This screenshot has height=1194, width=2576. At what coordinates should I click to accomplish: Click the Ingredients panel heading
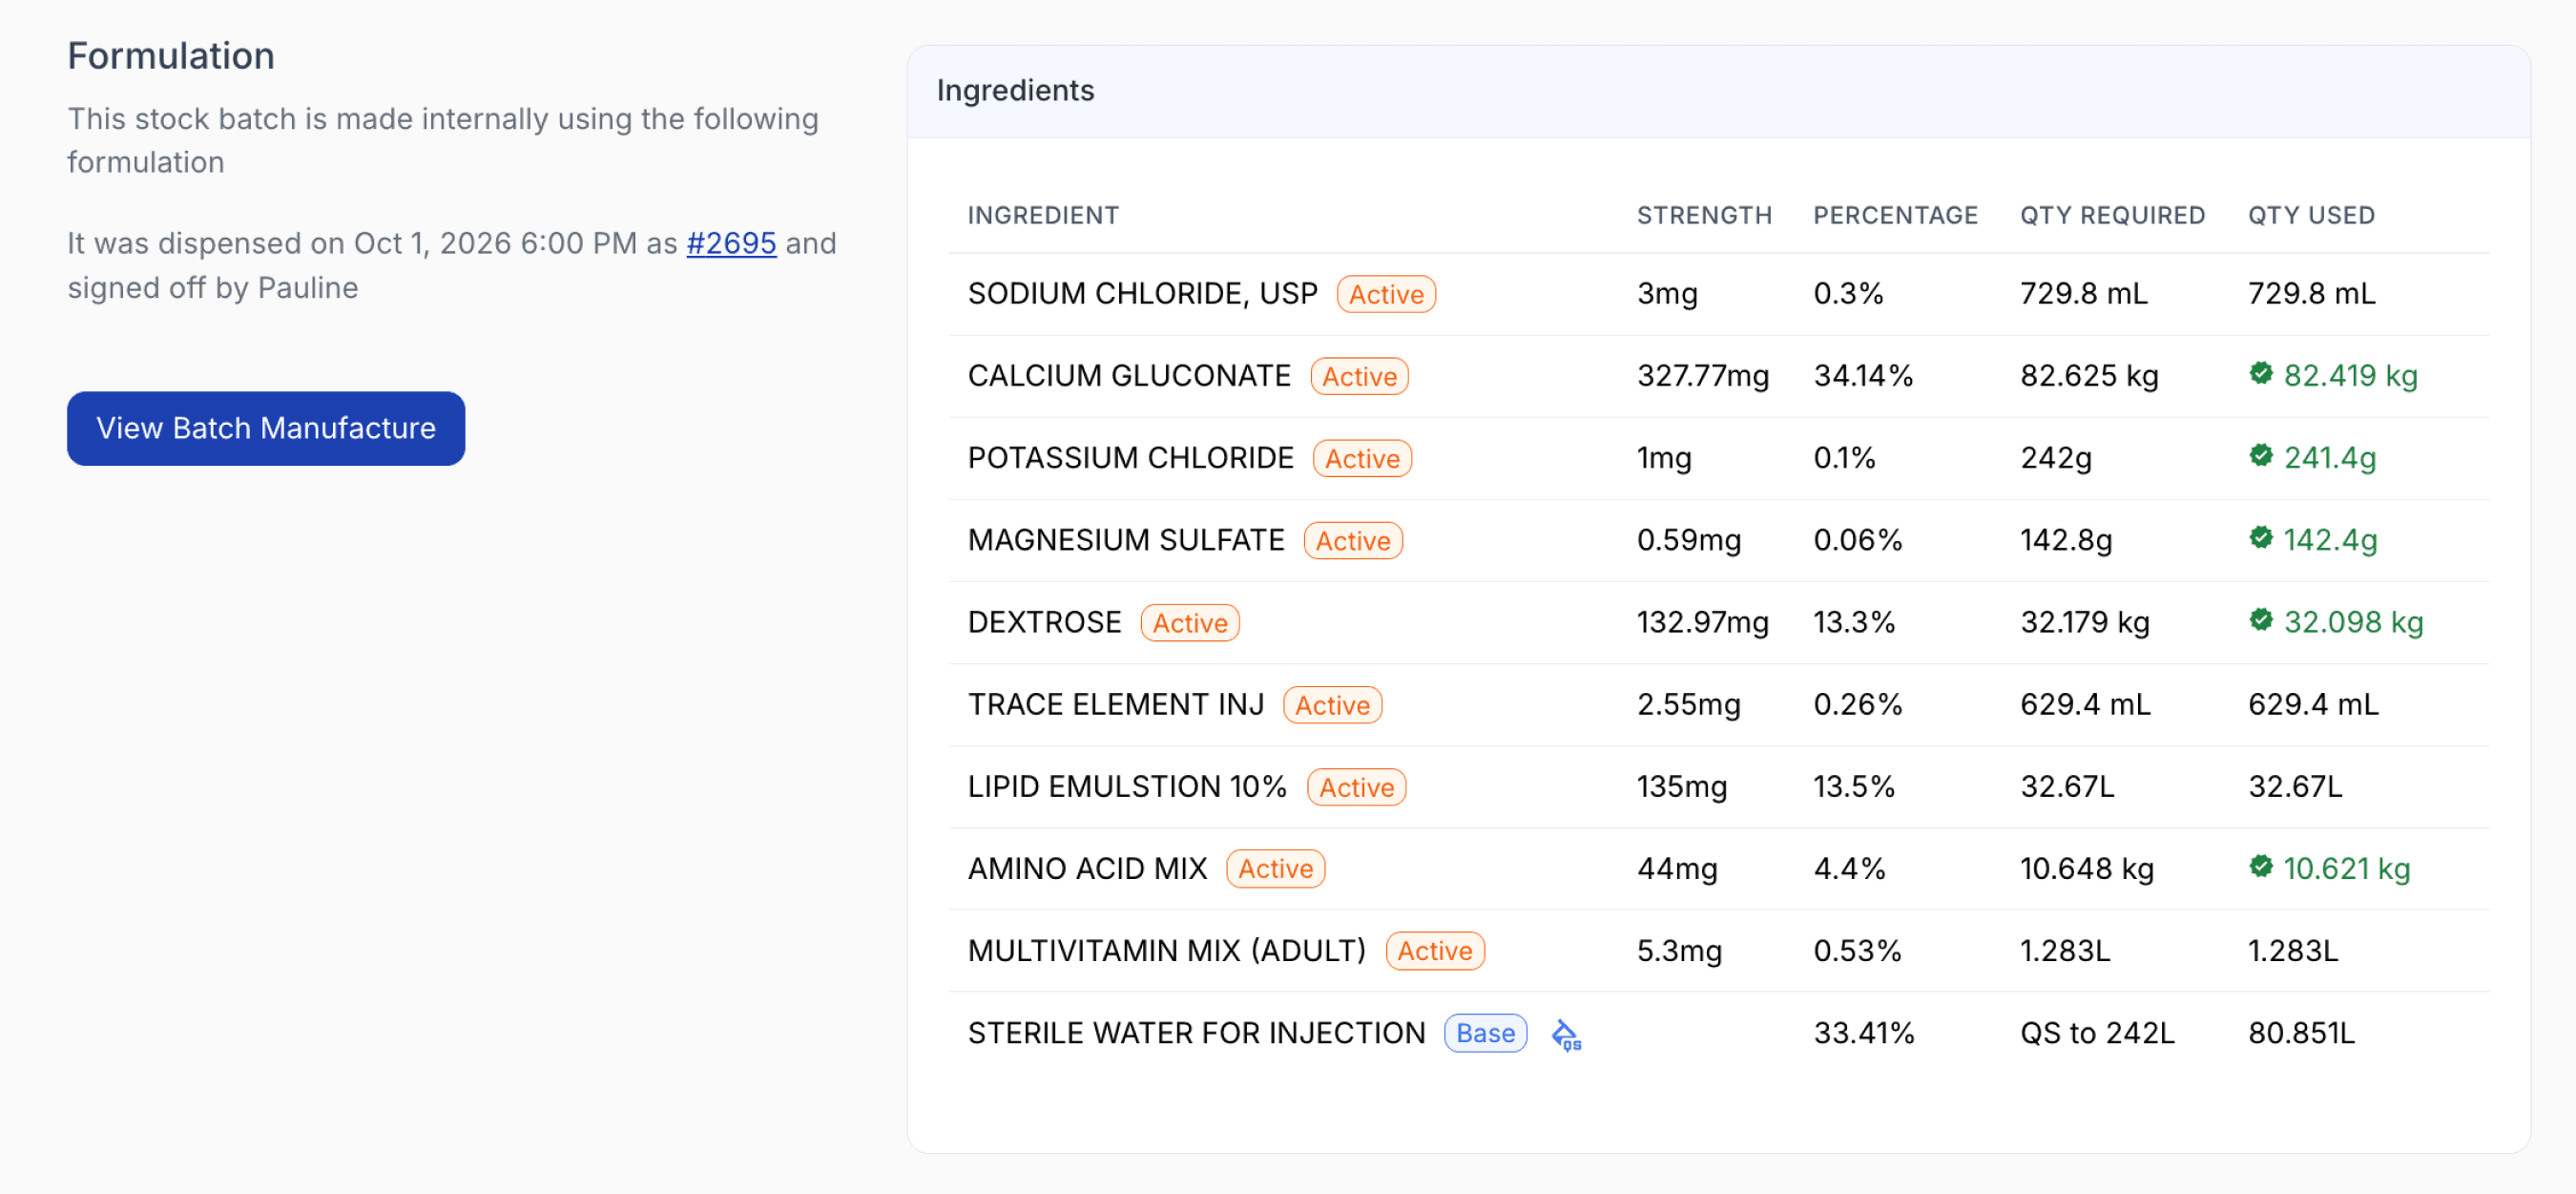click(x=1015, y=91)
